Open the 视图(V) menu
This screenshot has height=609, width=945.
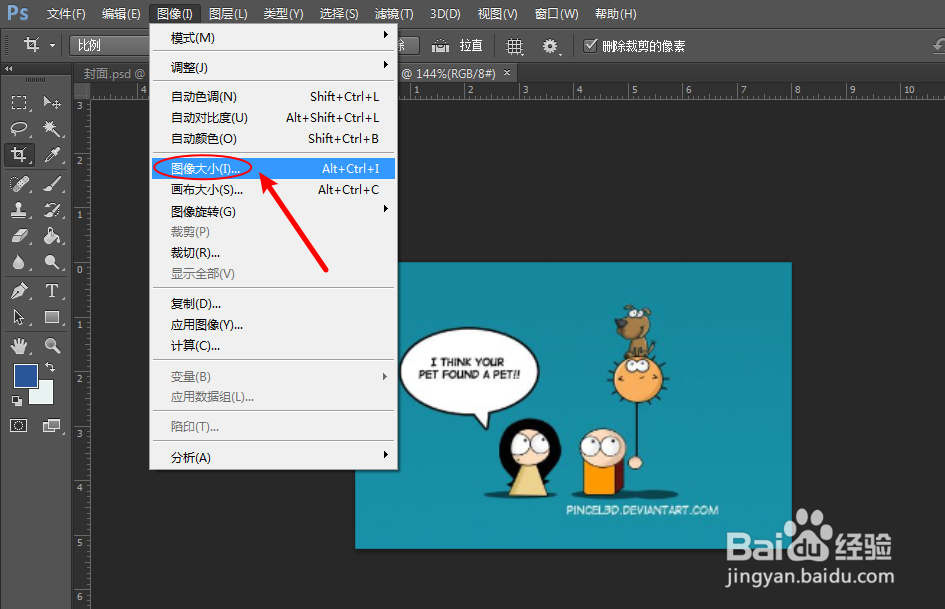click(x=497, y=13)
